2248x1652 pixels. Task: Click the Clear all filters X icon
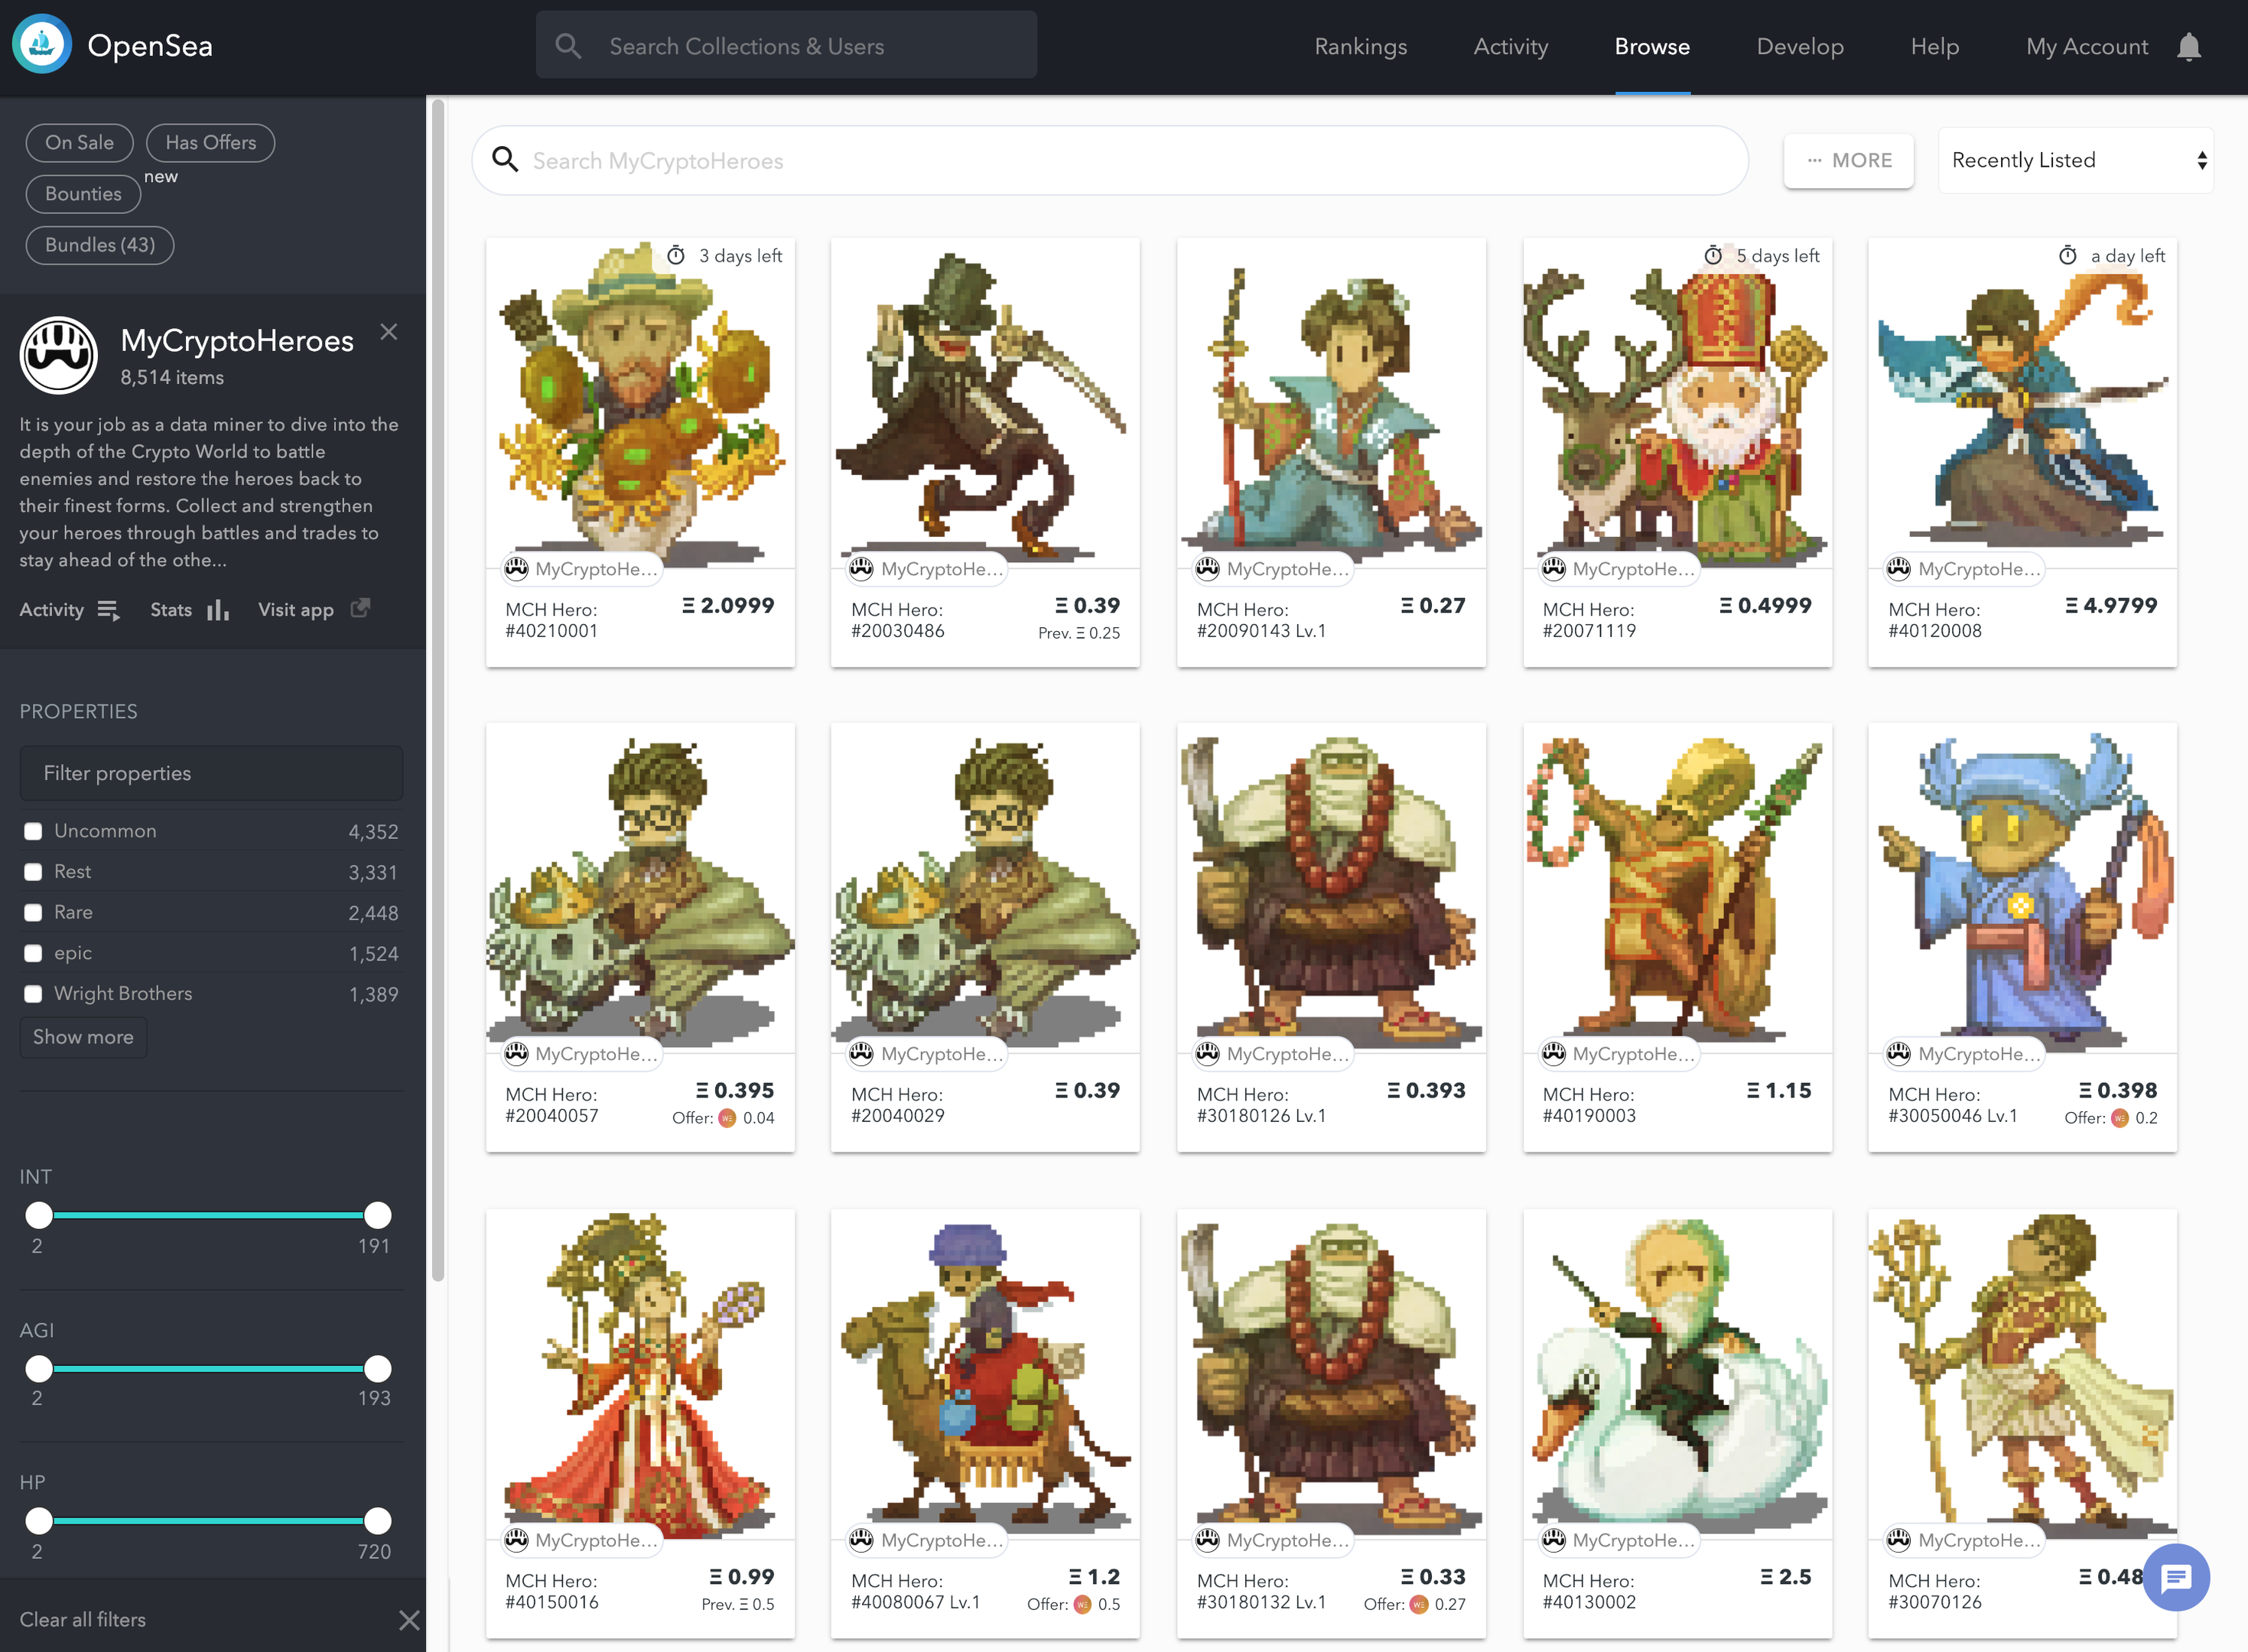tap(409, 1620)
